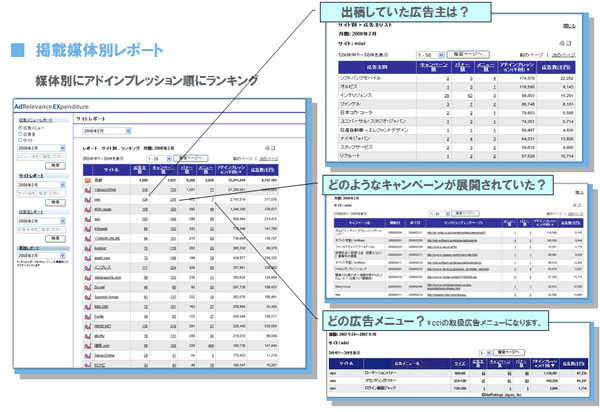This screenshot has width=600, height=412.
Task: Click export icon in the advertiser list popup
Action: coord(569,43)
